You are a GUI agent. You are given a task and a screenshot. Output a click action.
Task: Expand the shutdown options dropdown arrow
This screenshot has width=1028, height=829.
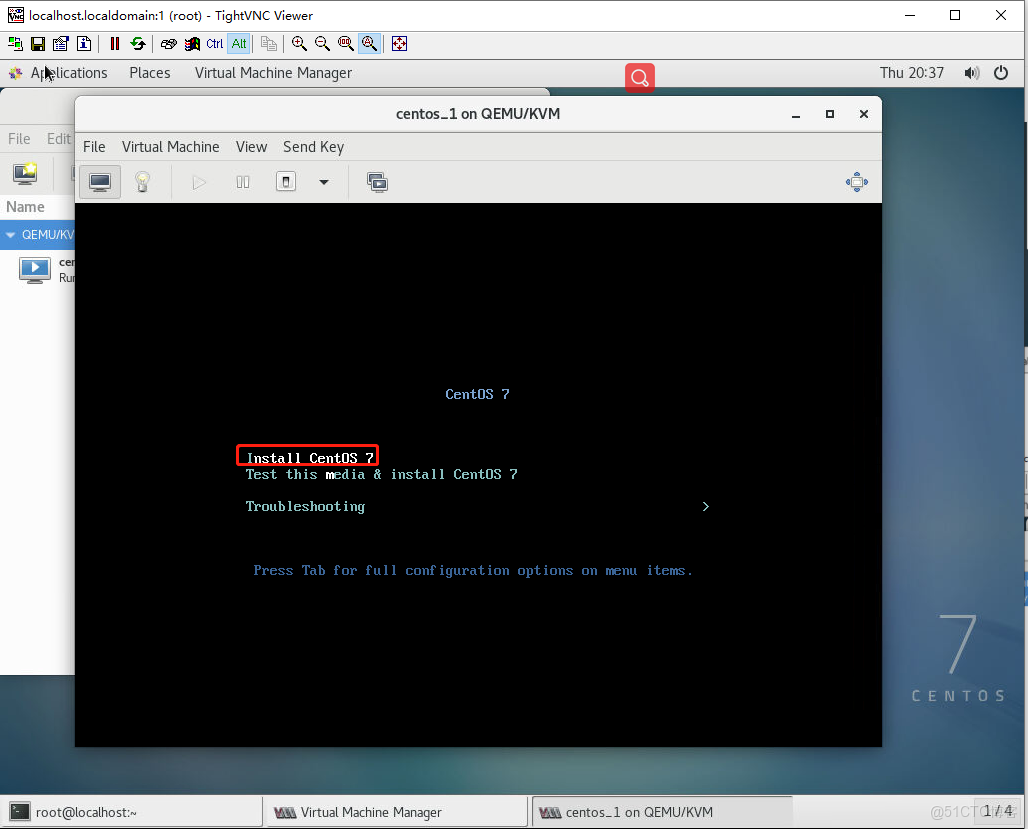pyautogui.click(x=324, y=182)
